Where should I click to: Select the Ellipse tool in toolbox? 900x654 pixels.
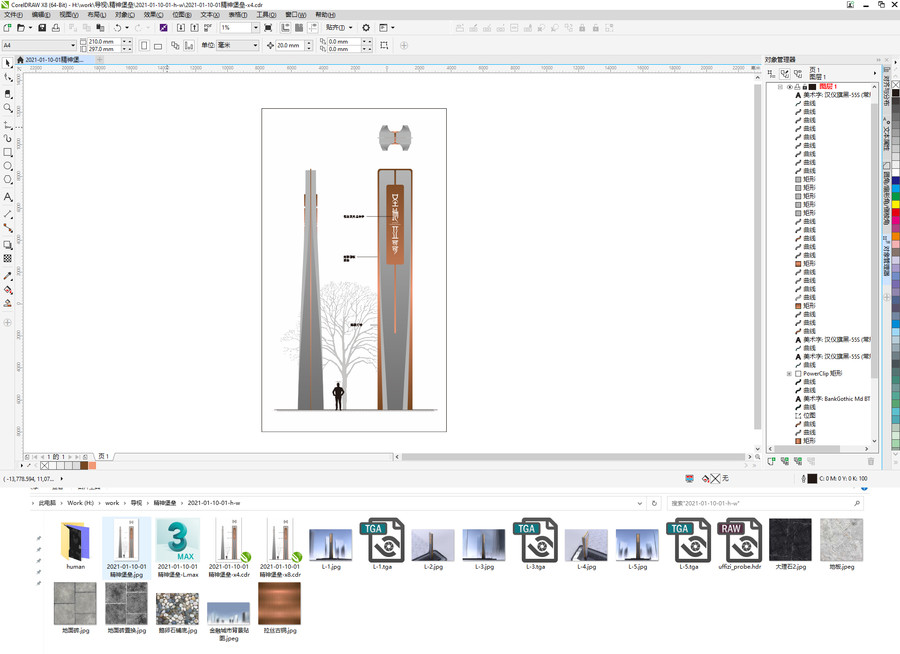(x=7, y=166)
